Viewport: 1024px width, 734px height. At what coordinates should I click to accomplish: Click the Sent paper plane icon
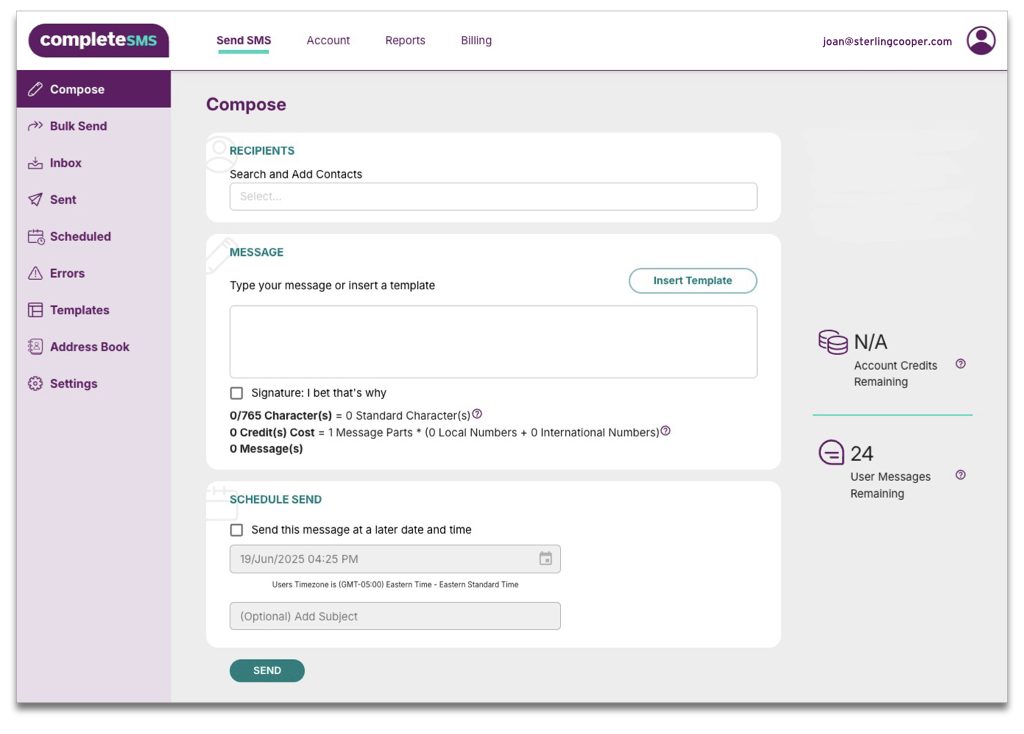tap(35, 200)
